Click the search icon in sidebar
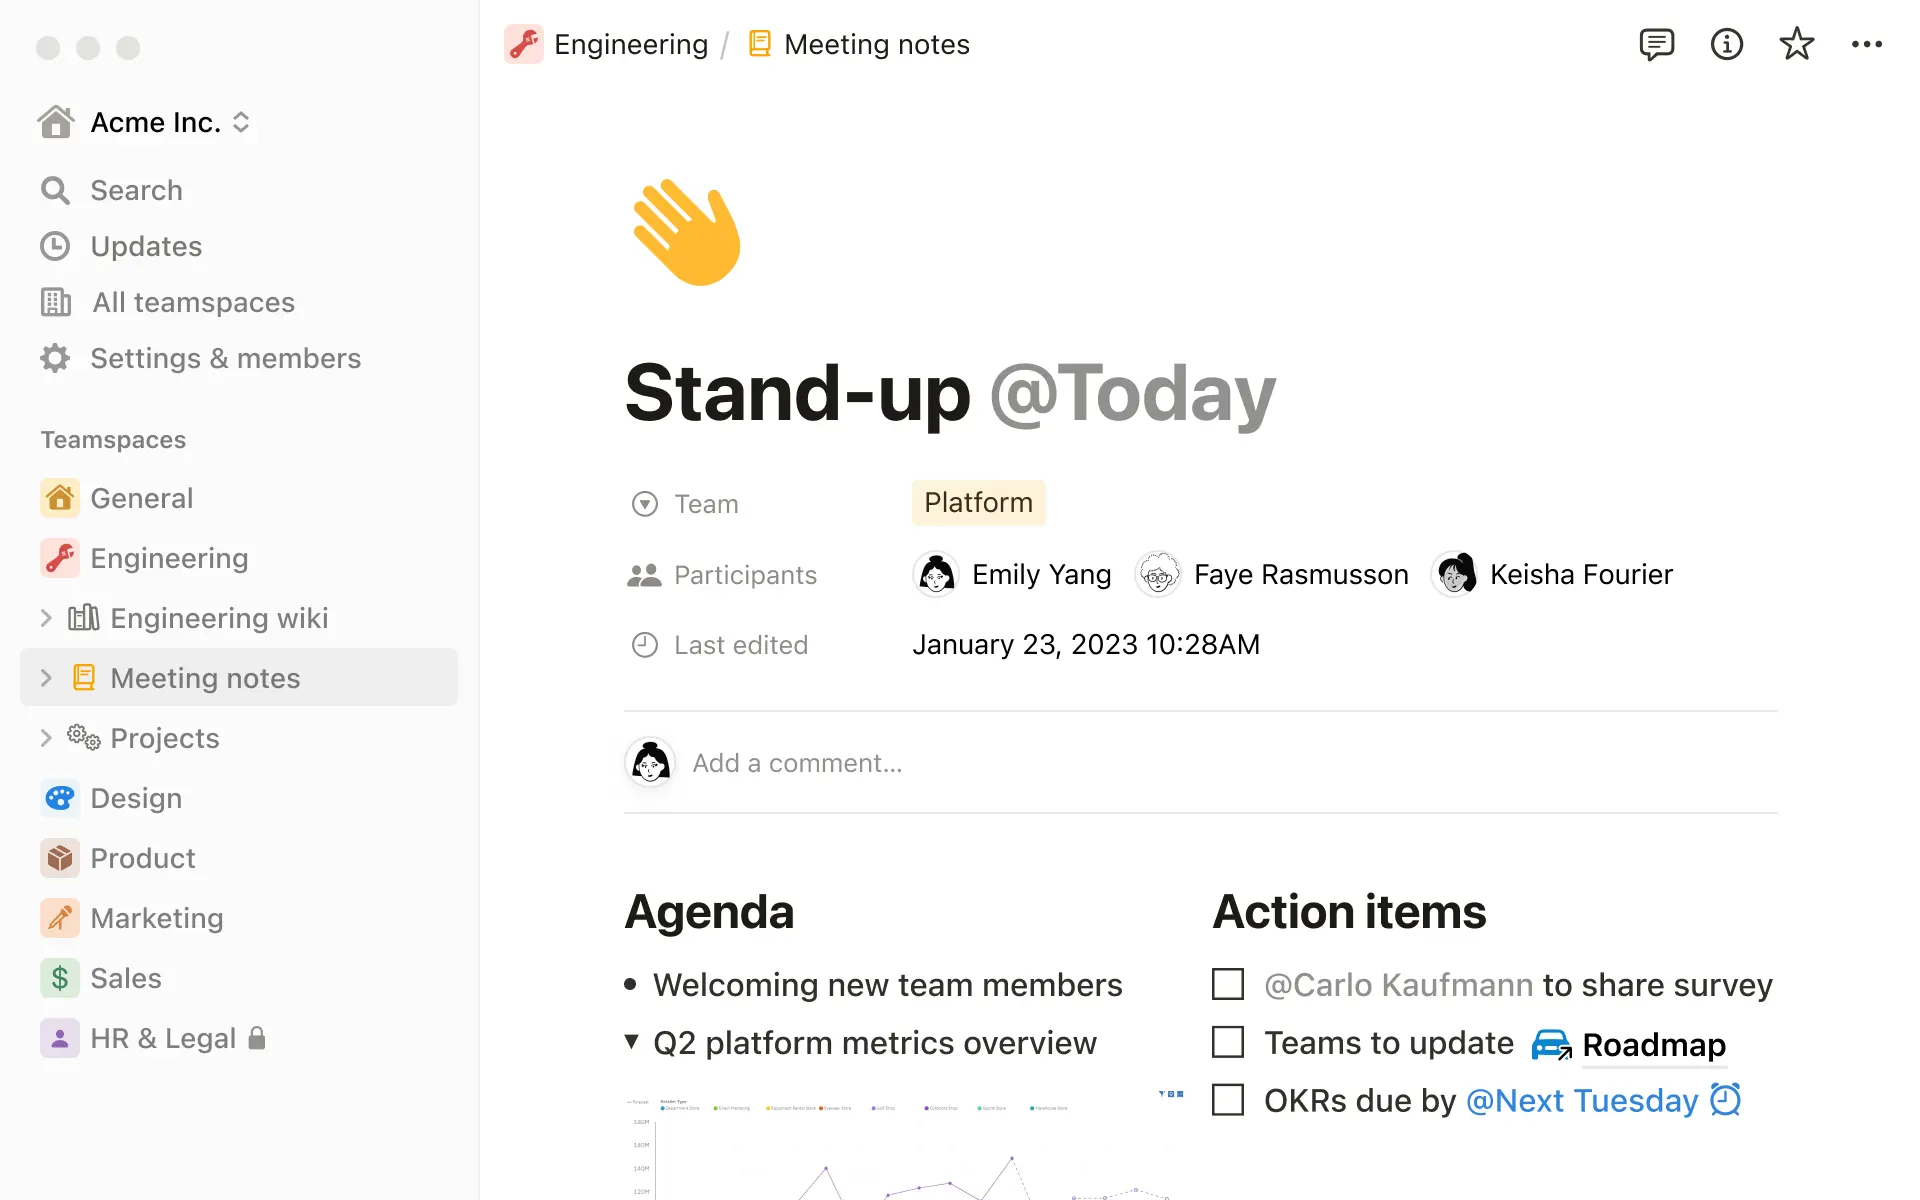 55,189
